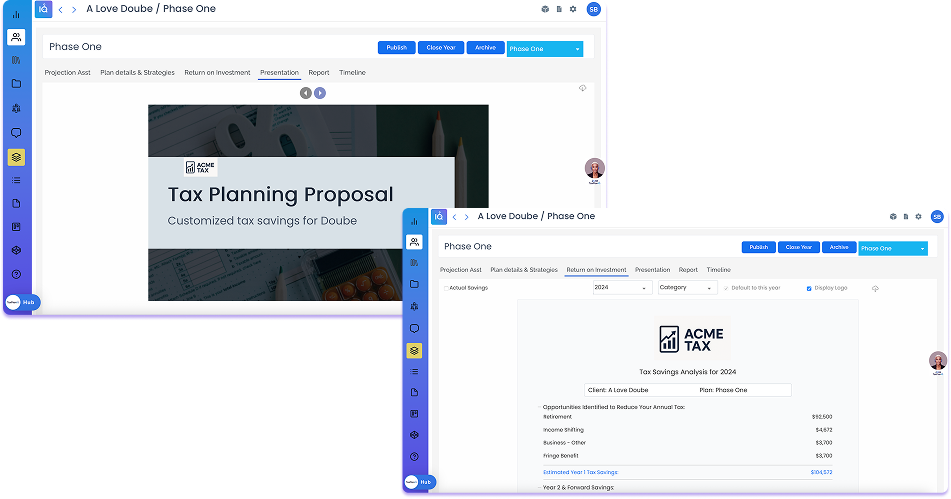Go to previous presentation slide
This screenshot has height=499, width=951.
point(305,93)
